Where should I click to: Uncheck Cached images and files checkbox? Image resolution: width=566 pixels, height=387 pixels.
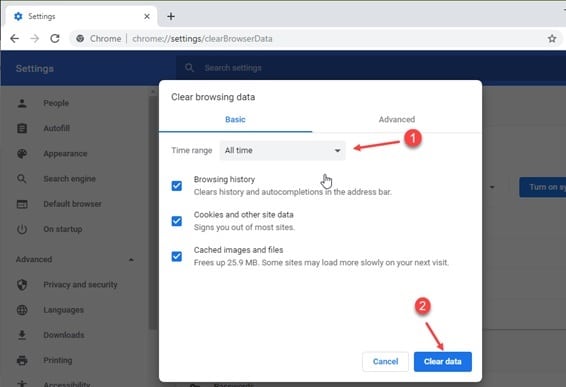pyautogui.click(x=177, y=256)
